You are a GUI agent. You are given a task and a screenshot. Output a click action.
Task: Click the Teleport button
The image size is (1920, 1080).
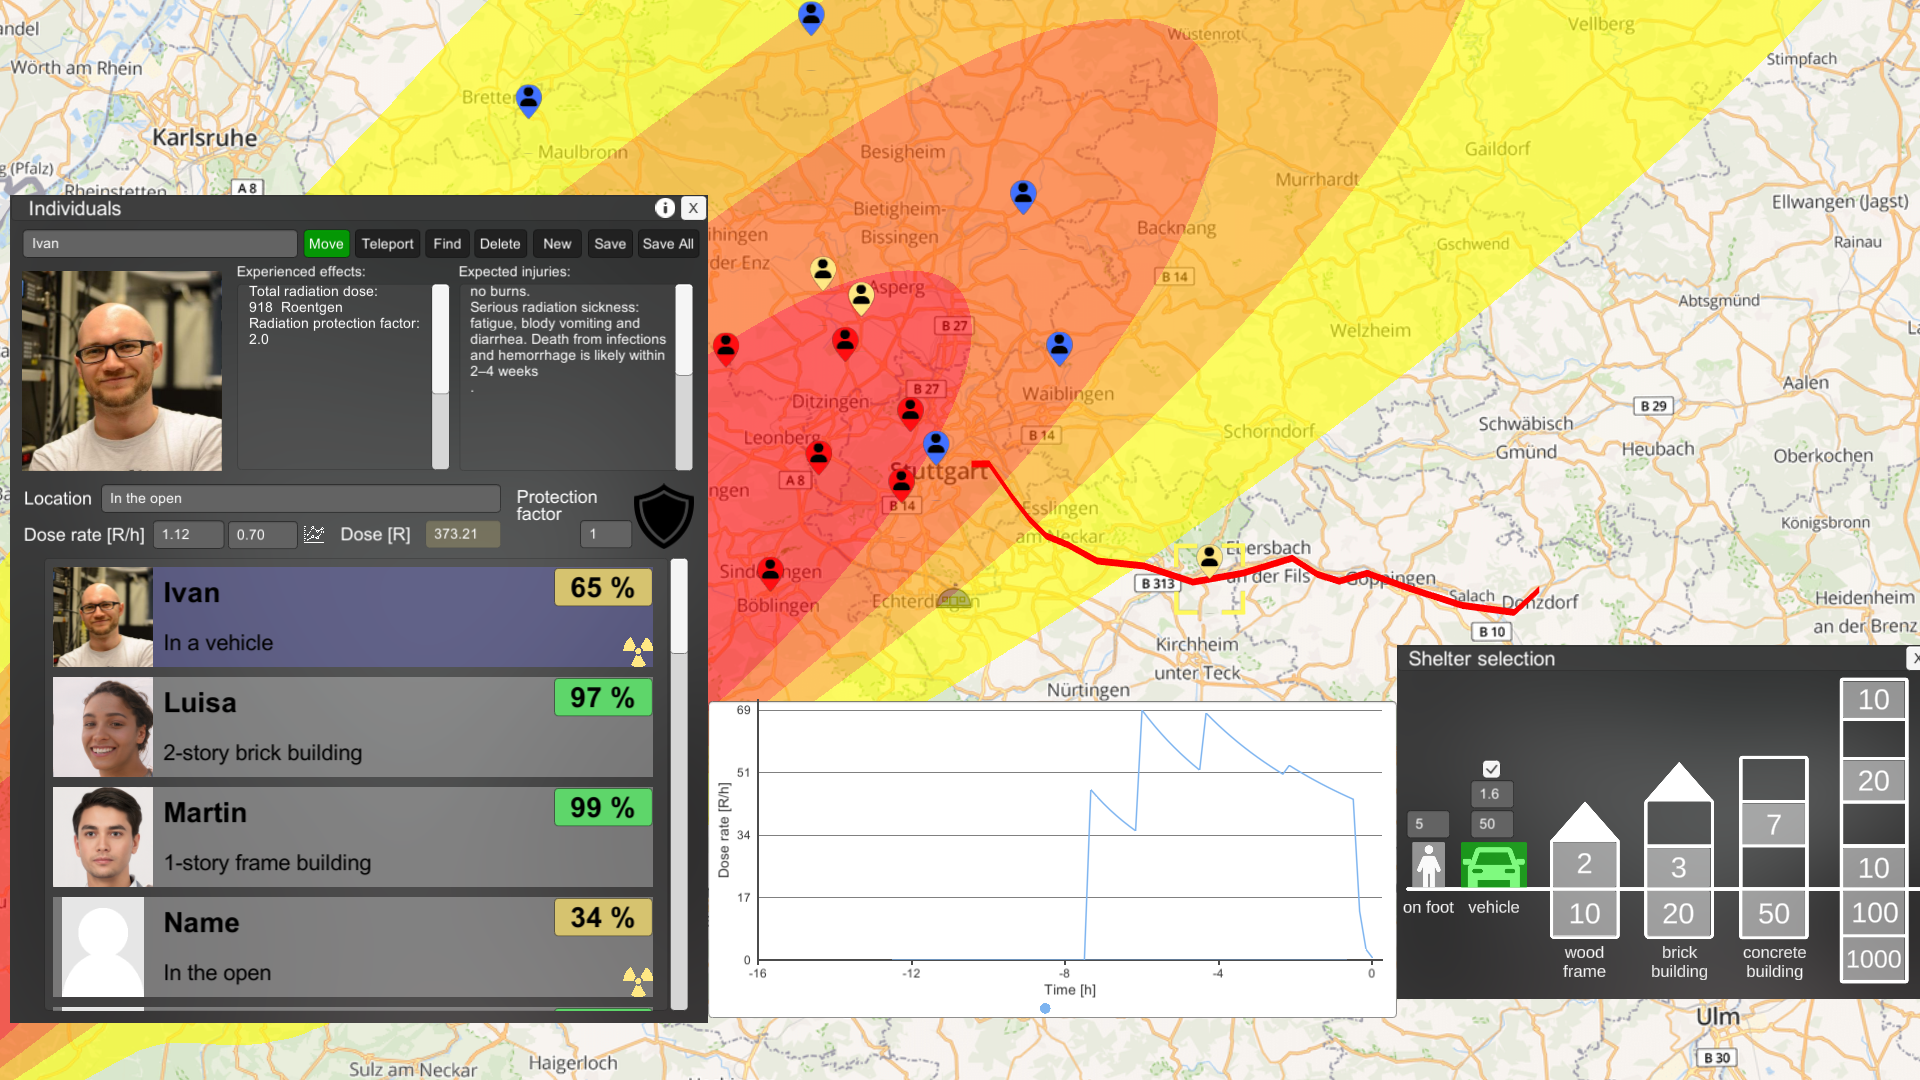coord(387,244)
